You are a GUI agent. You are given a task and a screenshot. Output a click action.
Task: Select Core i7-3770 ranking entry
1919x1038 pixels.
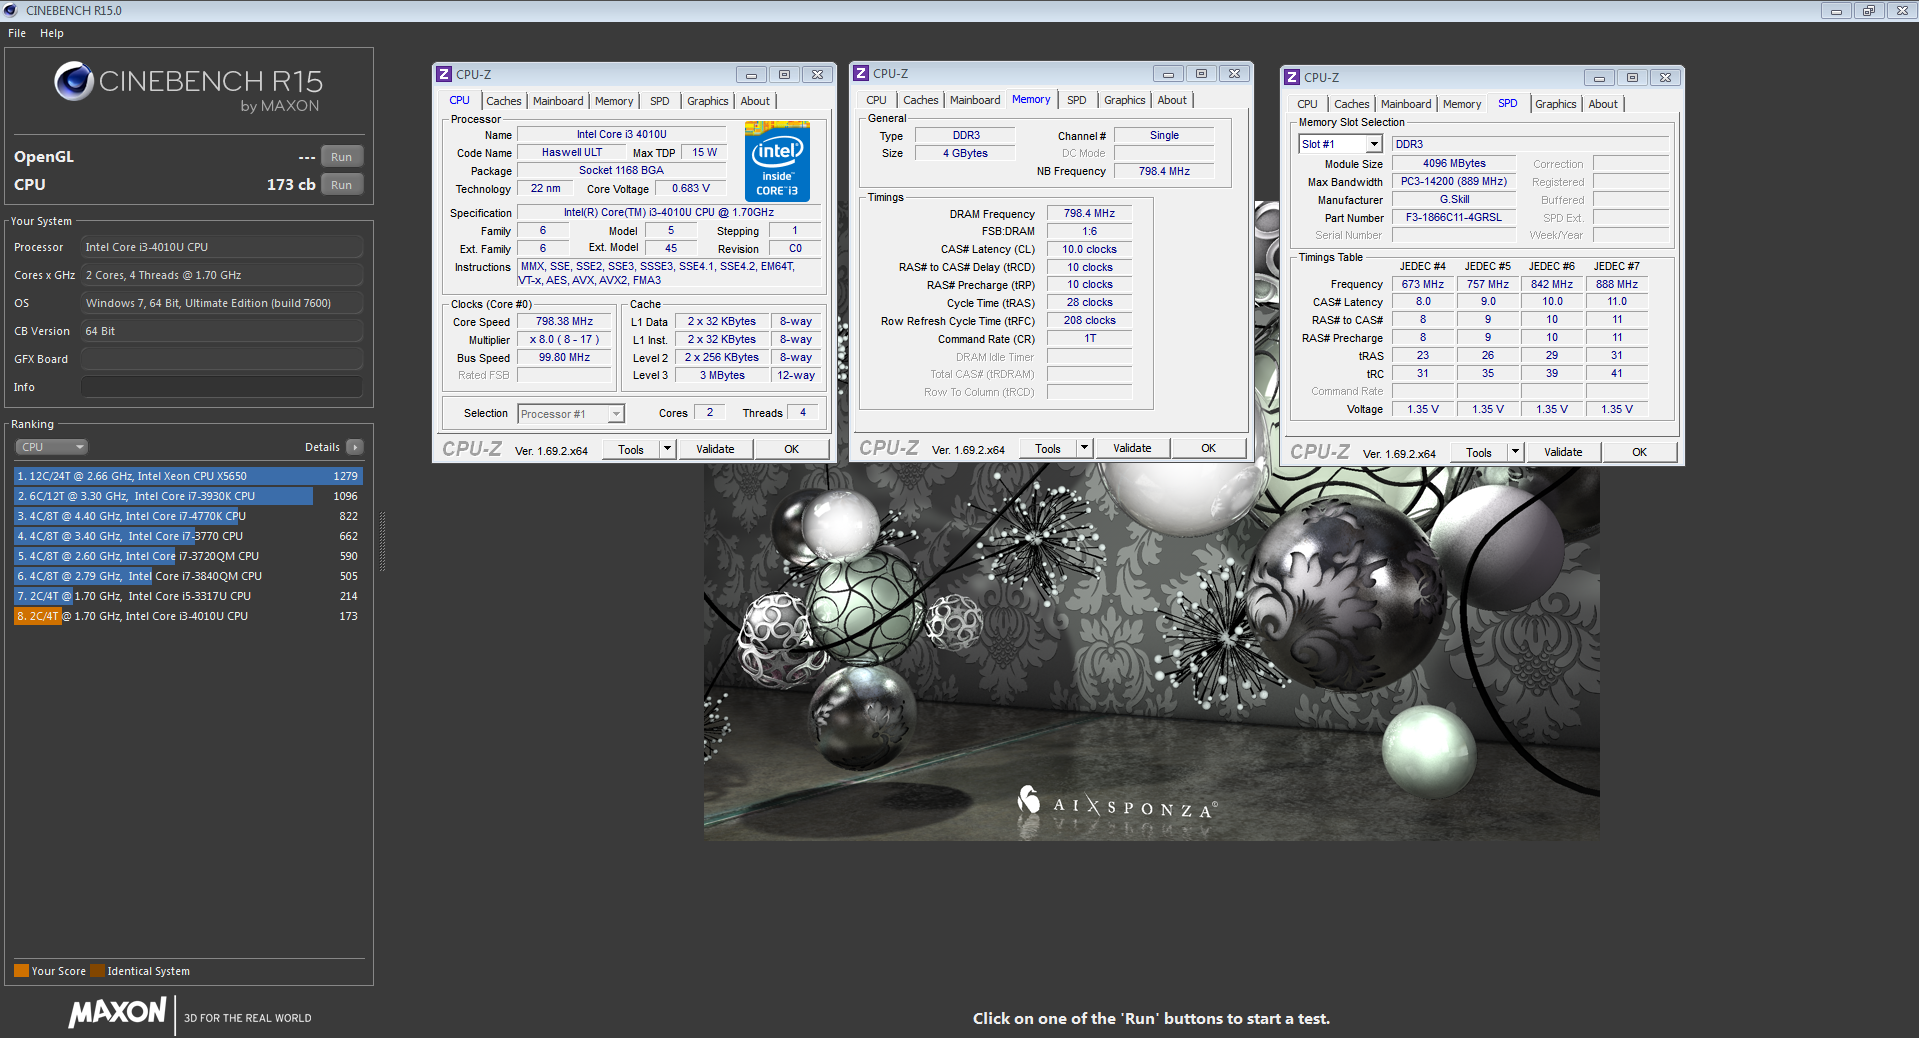point(188,536)
